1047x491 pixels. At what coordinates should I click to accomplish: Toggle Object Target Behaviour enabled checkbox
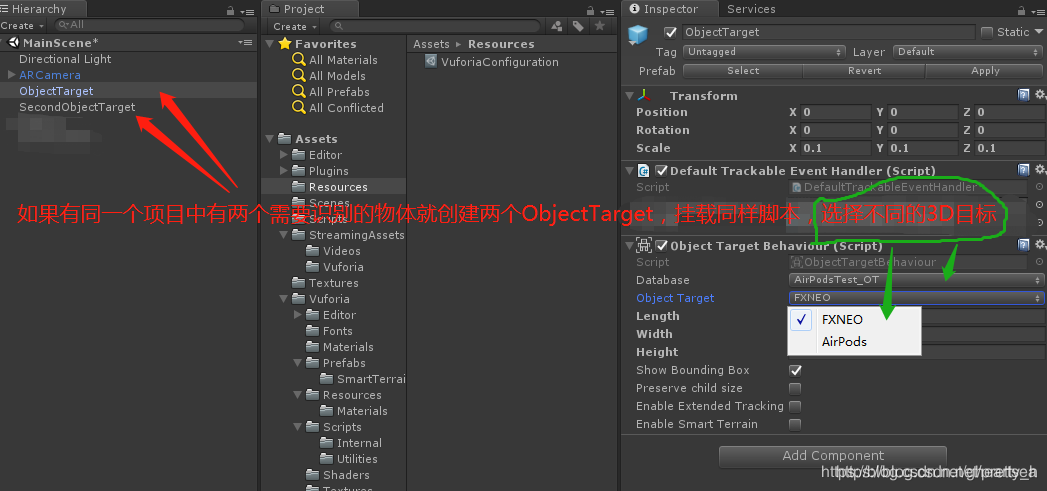pyautogui.click(x=662, y=245)
